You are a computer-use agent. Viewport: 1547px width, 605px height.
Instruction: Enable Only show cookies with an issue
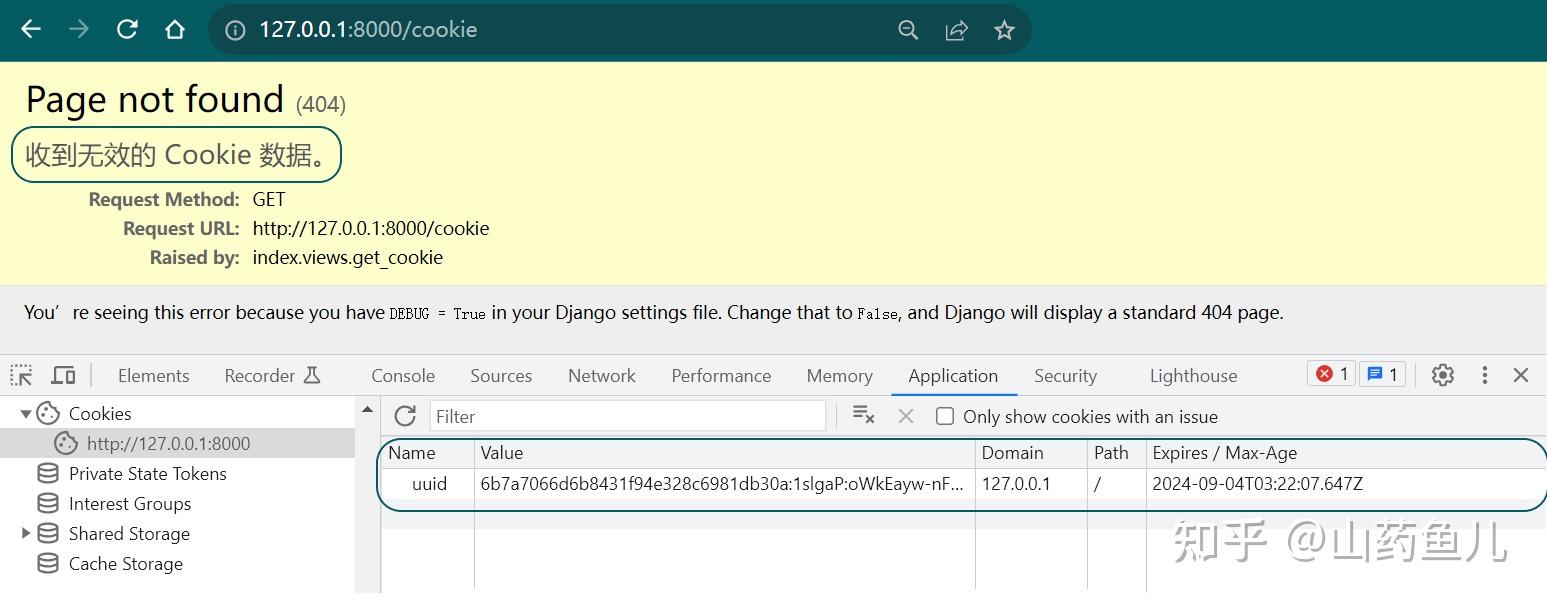pyautogui.click(x=945, y=416)
